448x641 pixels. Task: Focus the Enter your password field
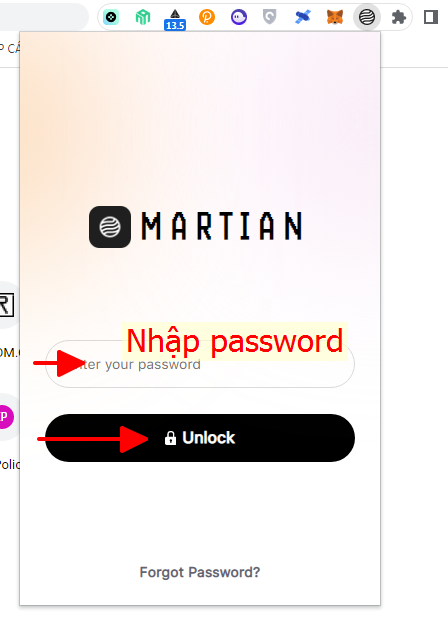(200, 364)
